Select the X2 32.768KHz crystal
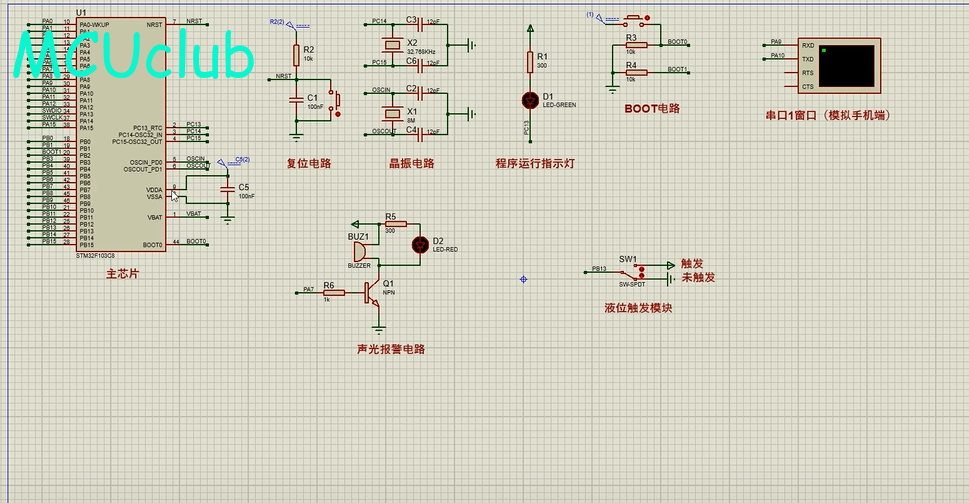The height and width of the screenshot is (503, 969). (x=392, y=44)
